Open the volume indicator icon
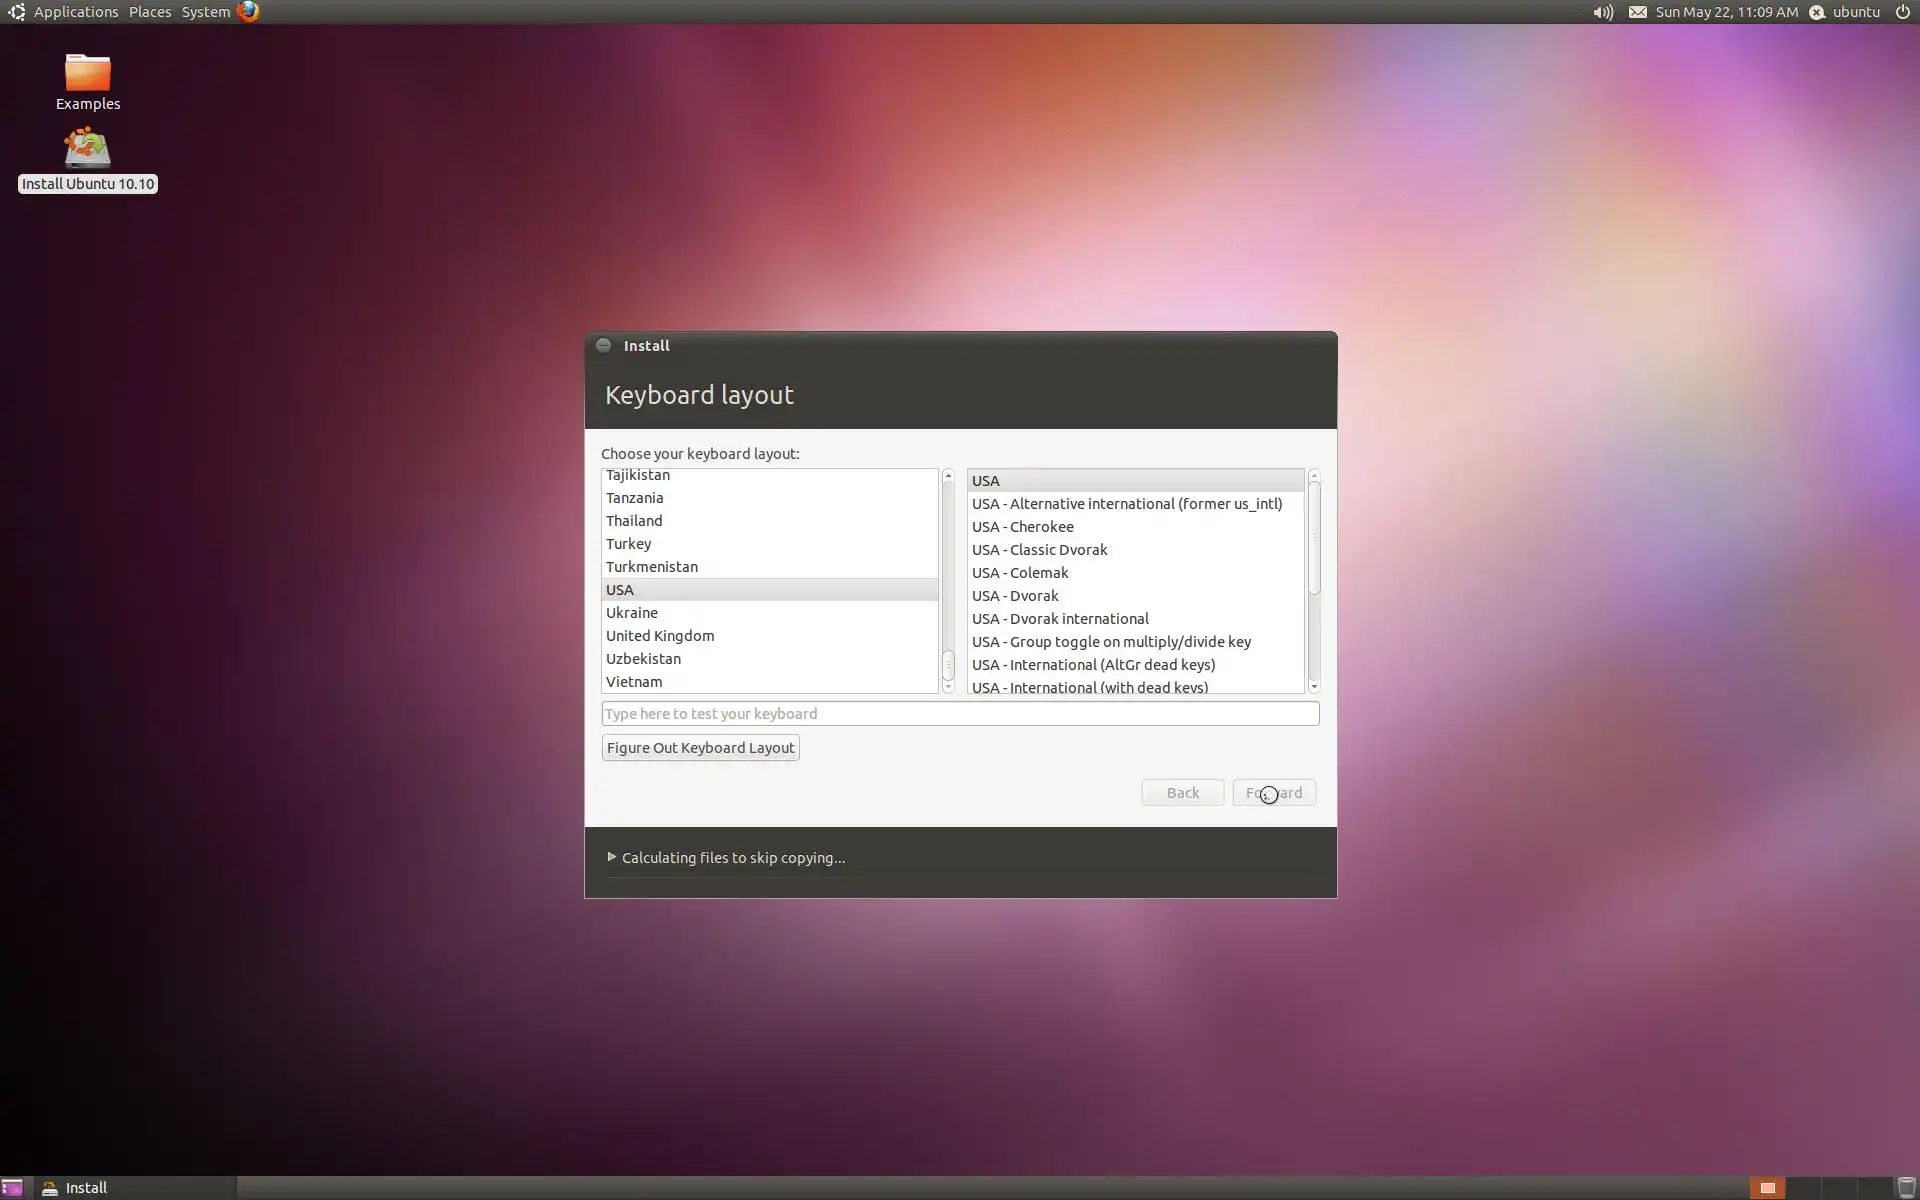The width and height of the screenshot is (1920, 1200). (x=1603, y=12)
